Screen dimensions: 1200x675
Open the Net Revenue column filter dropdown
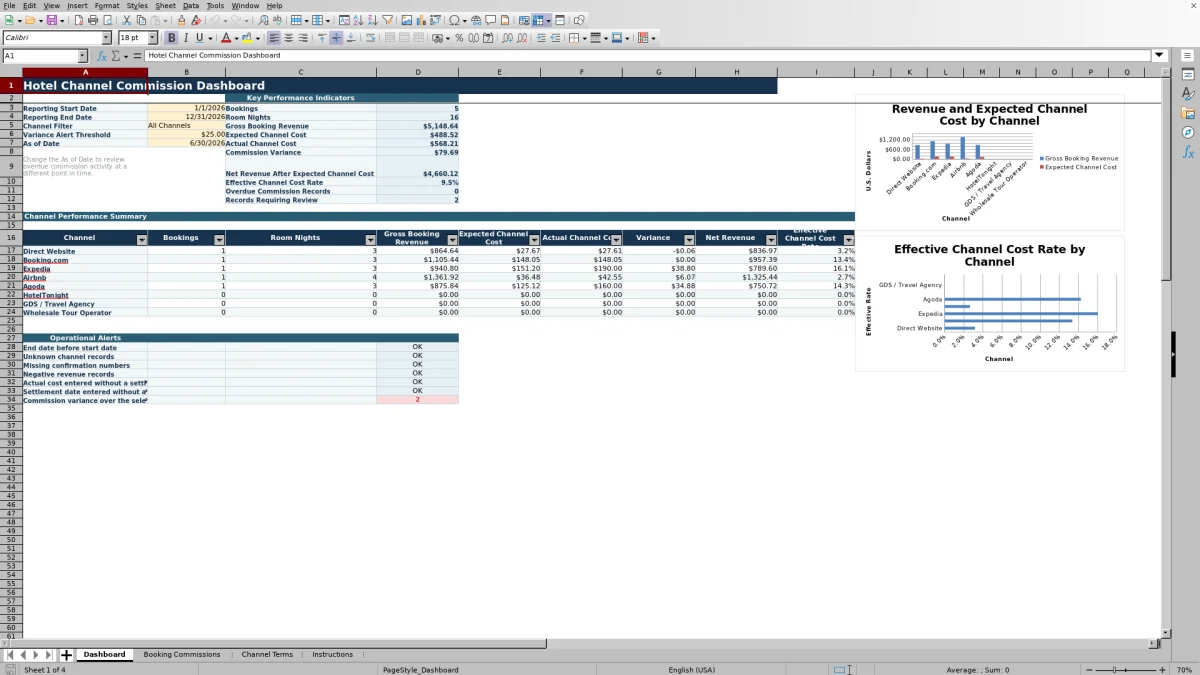point(771,240)
